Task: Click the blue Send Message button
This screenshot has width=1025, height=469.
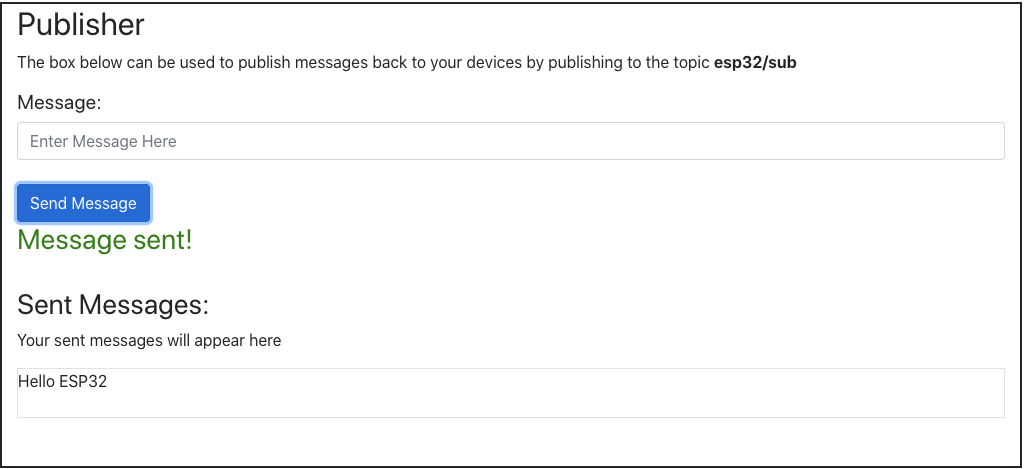Action: [84, 203]
